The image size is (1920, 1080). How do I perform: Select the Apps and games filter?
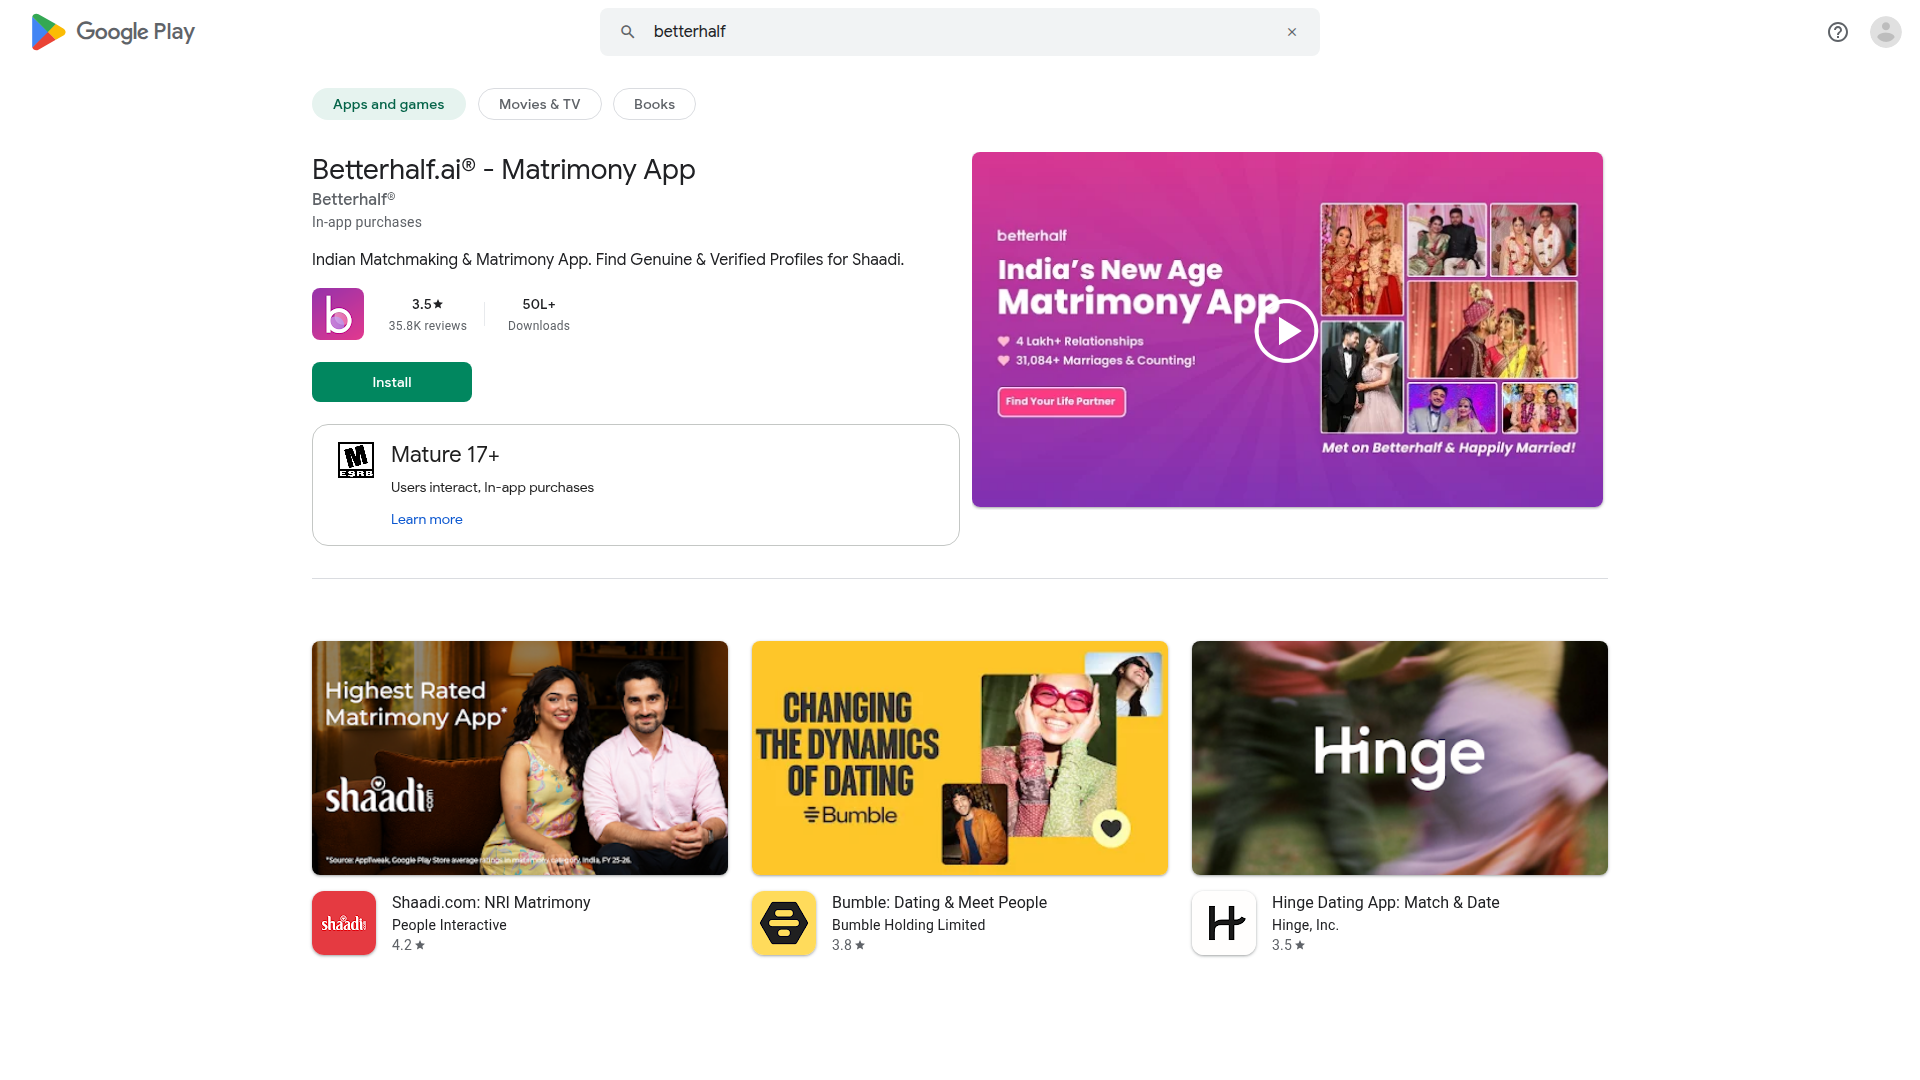(x=389, y=104)
